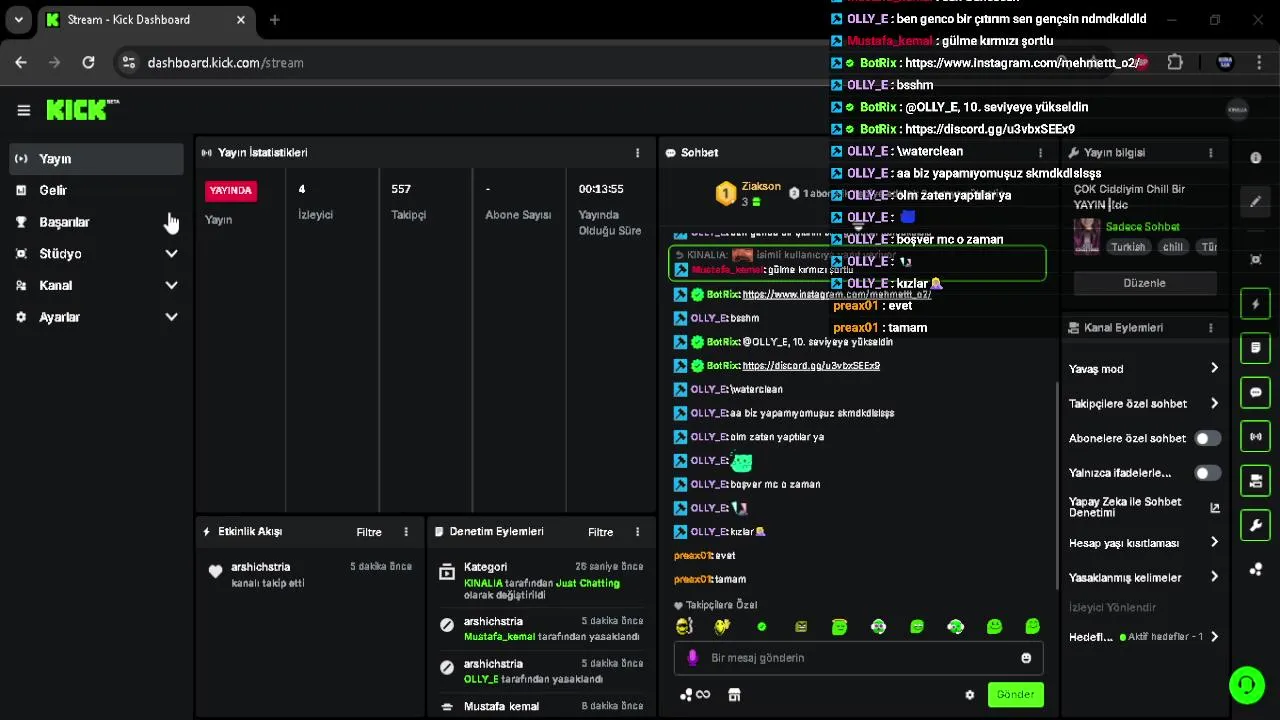Open Yapay Zeka ile Sohbet Denetimi link
Screen dimensions: 1280x720
click(1144, 507)
